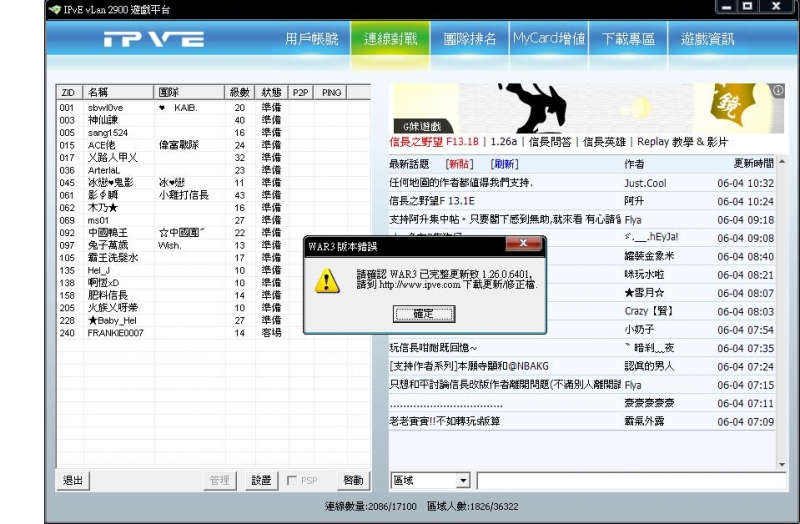The width and height of the screenshot is (800, 524).
Task: Click the 確定 button in error dialog
Action: pos(423,314)
